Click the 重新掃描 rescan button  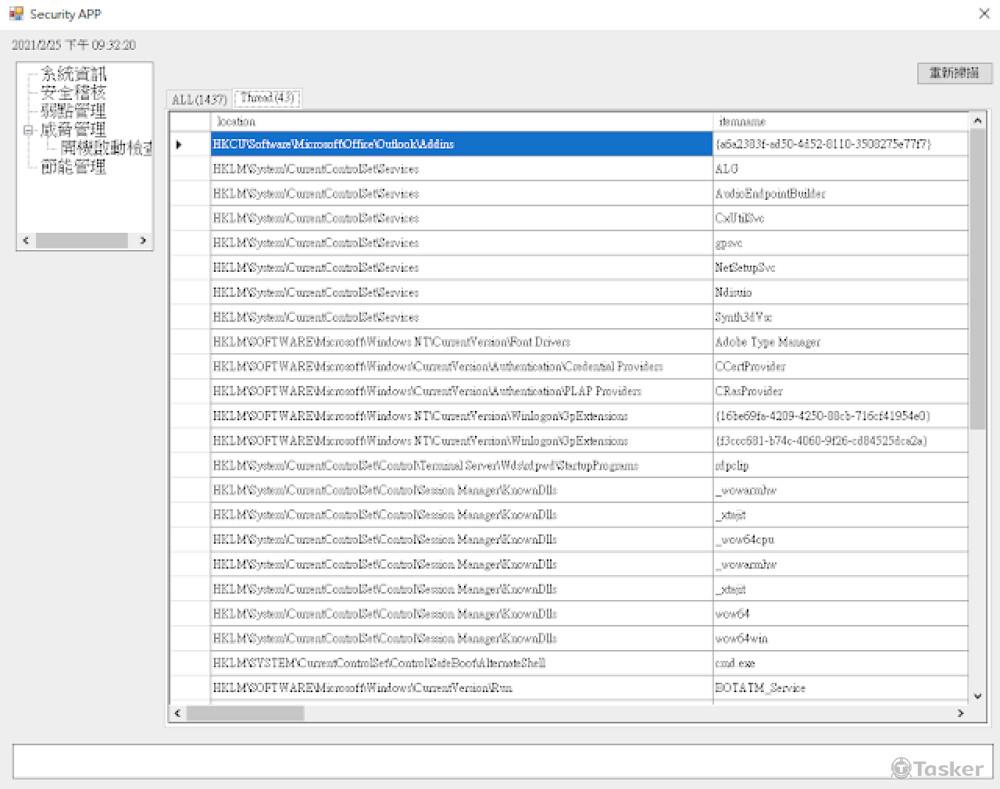(954, 73)
